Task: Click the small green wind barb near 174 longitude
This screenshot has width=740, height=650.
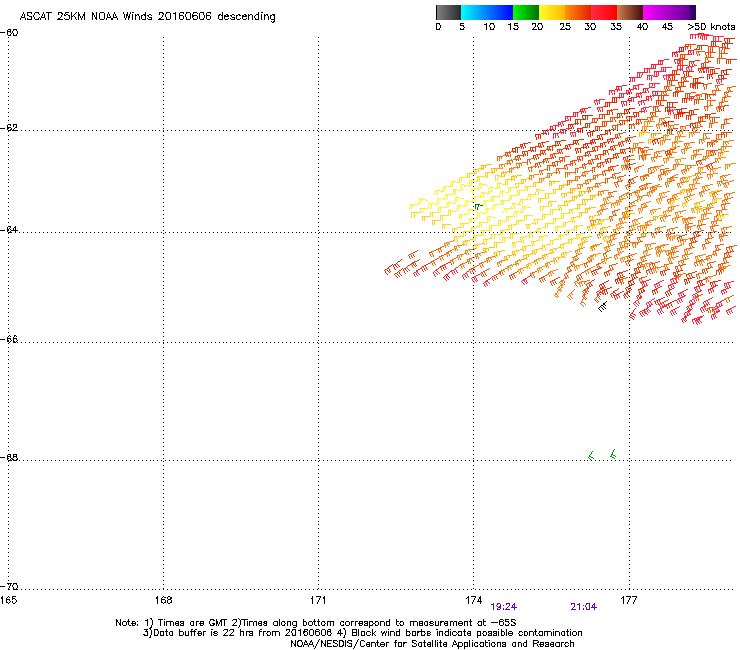Action: (479, 206)
